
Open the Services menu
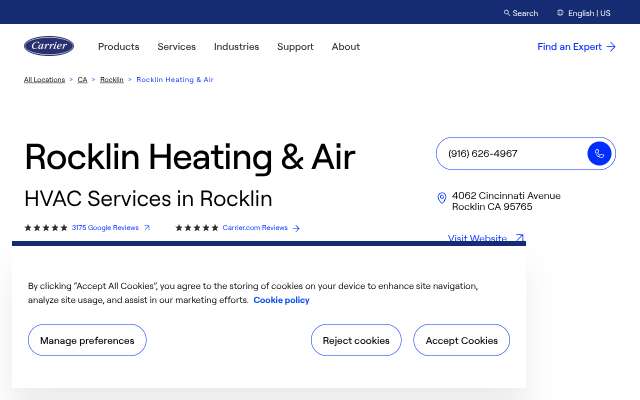point(177,47)
